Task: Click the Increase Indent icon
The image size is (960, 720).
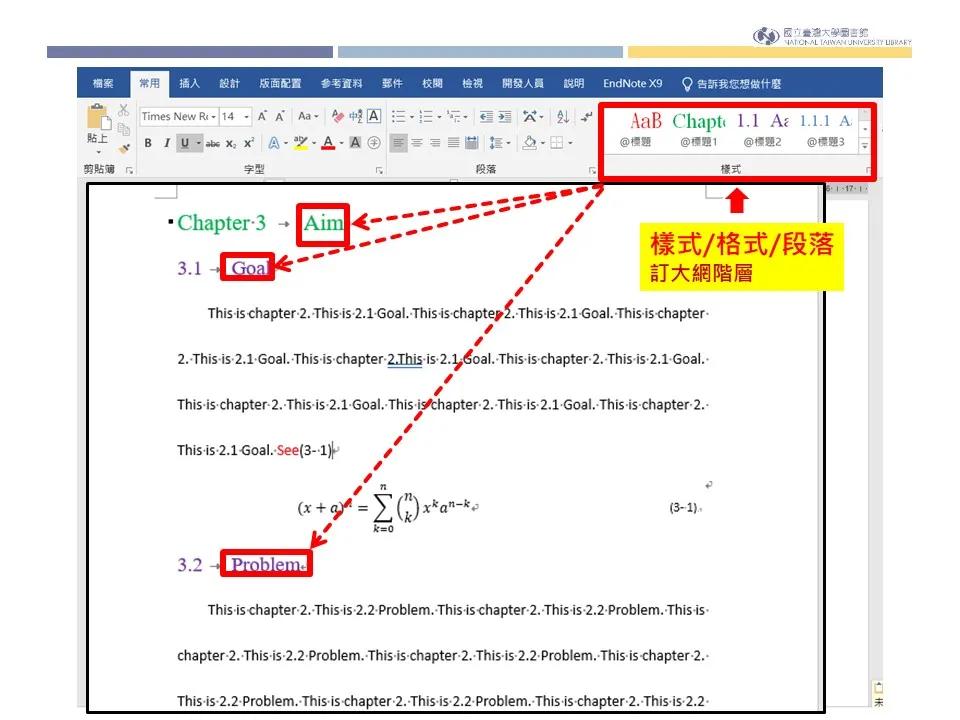Action: tap(504, 116)
